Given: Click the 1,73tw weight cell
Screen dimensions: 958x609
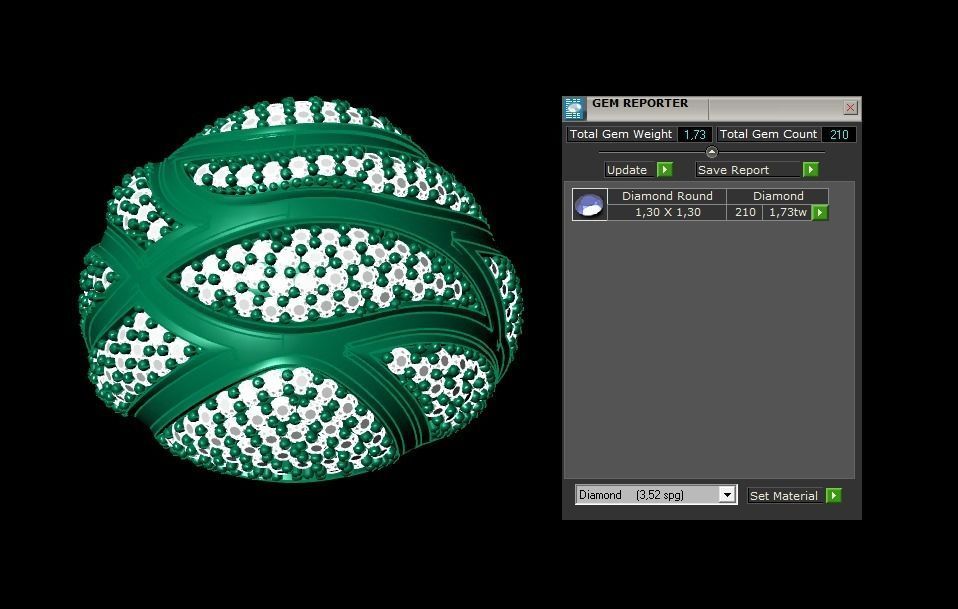Looking at the screenshot, I should tap(788, 213).
